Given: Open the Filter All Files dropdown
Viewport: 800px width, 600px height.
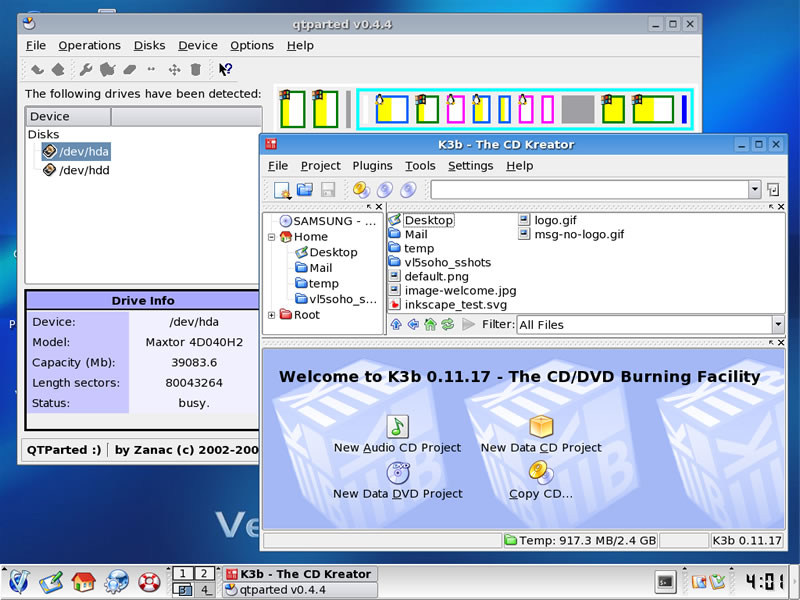Looking at the screenshot, I should 777,324.
